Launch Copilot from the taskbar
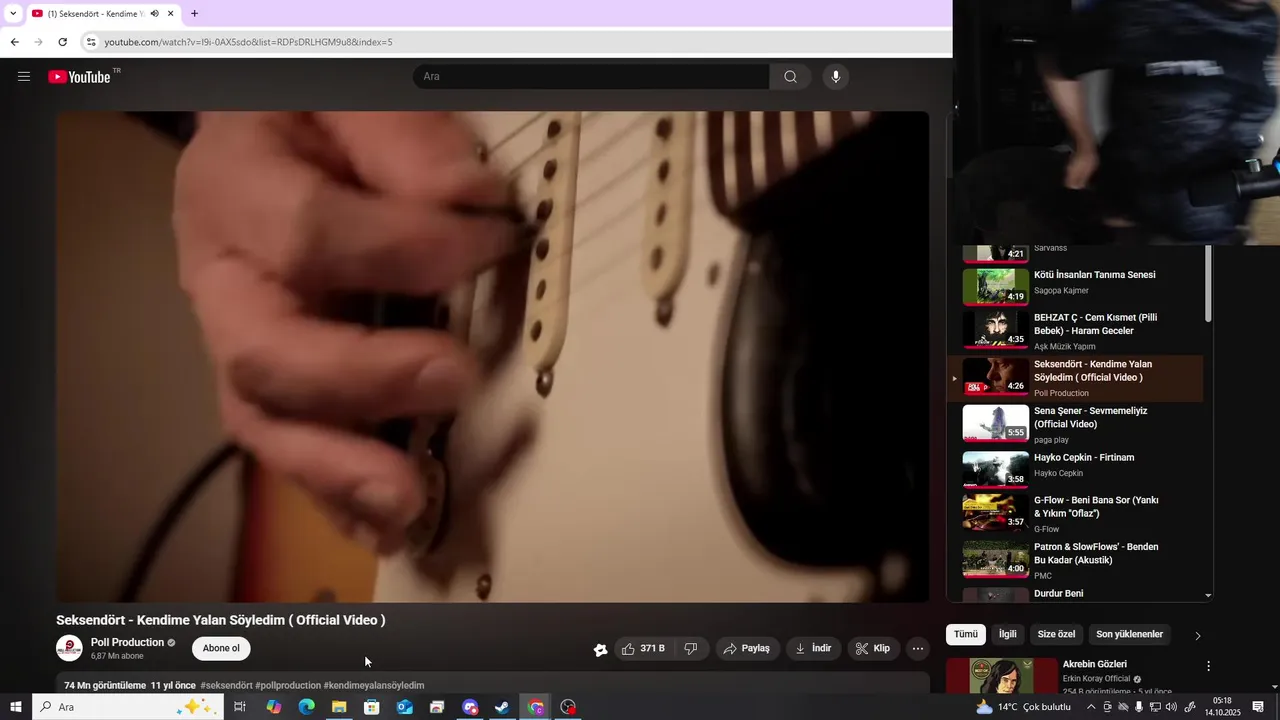This screenshot has height=720, width=1280. [273, 707]
